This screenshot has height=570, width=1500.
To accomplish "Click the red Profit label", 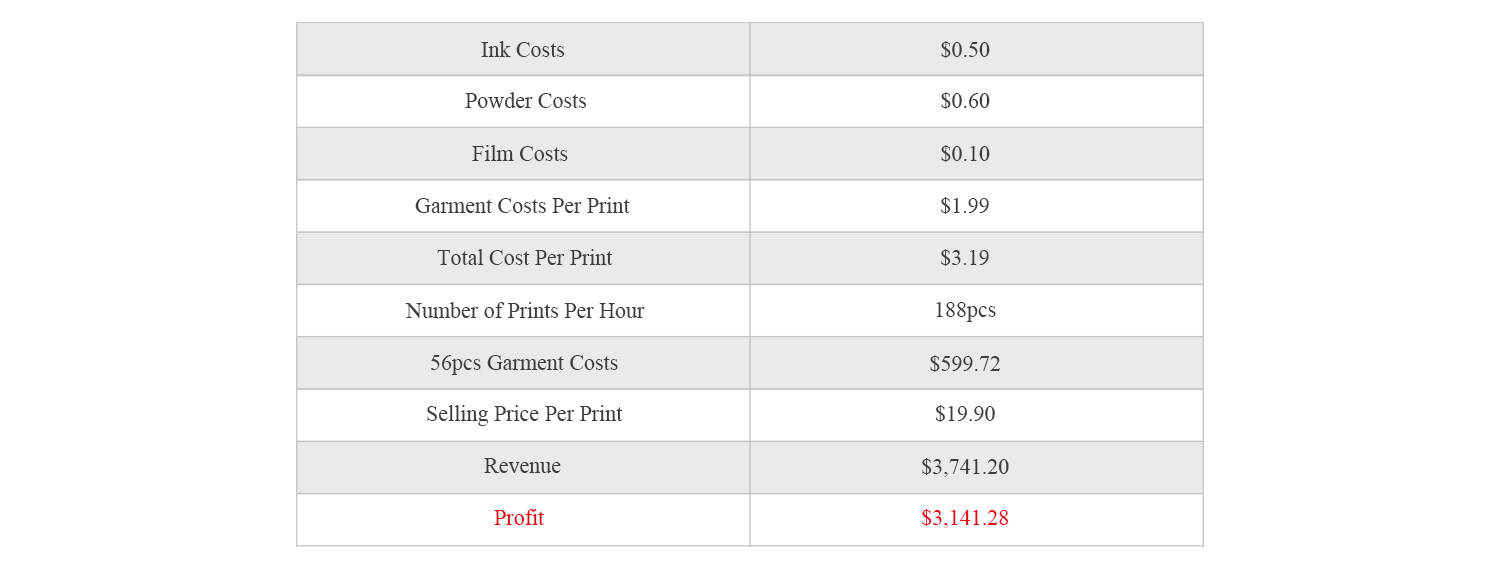I will tap(519, 518).
